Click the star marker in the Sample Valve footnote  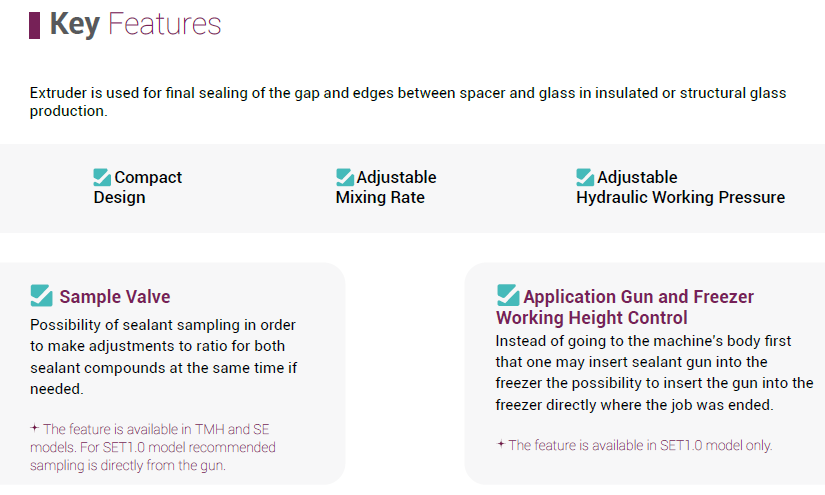tap(35, 427)
